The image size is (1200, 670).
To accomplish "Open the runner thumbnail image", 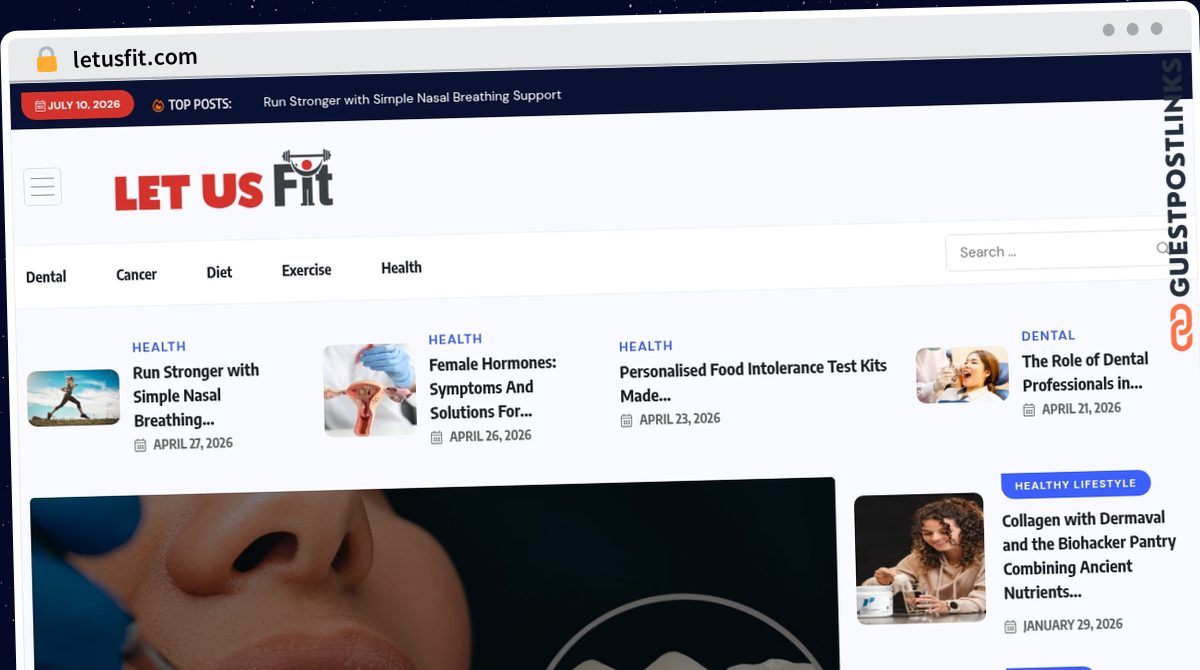I will (74, 397).
